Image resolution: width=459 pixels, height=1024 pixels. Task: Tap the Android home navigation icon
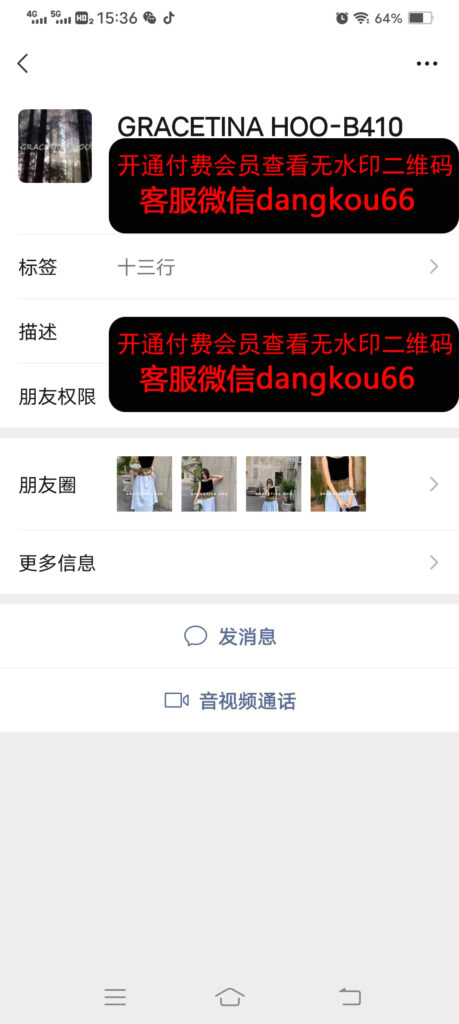pyautogui.click(x=230, y=997)
